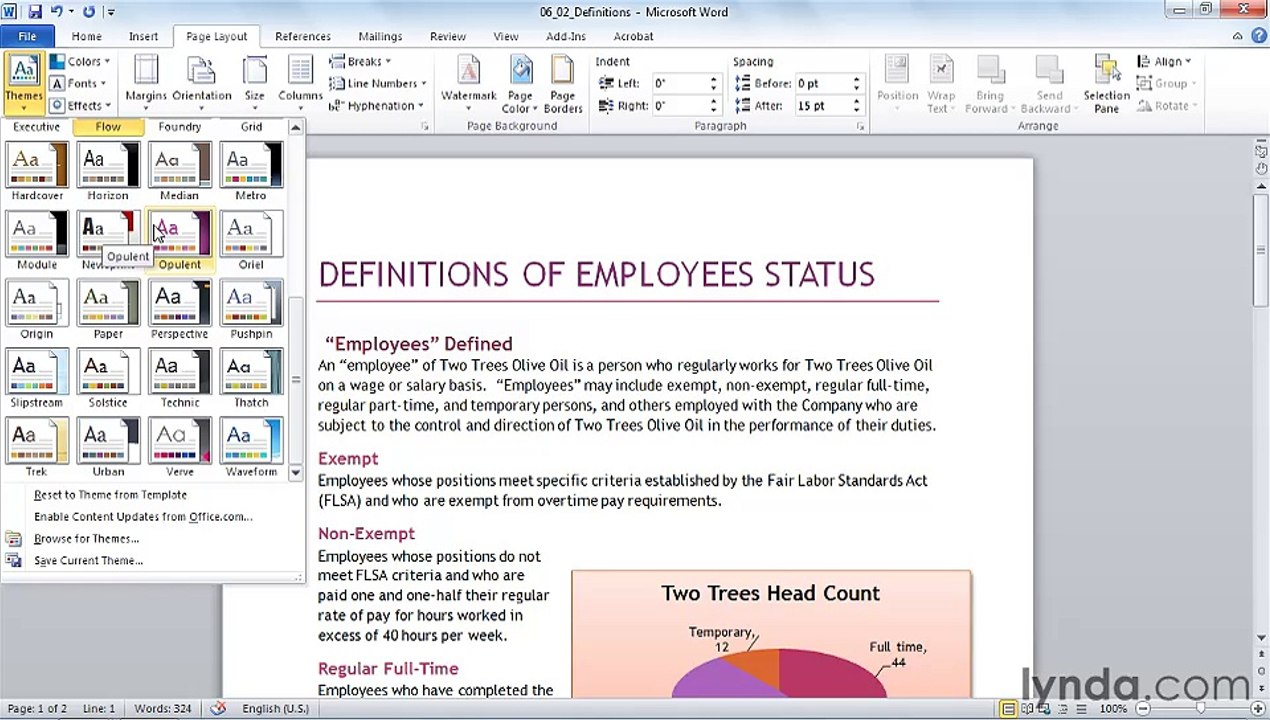Open the Margins menu

(146, 82)
